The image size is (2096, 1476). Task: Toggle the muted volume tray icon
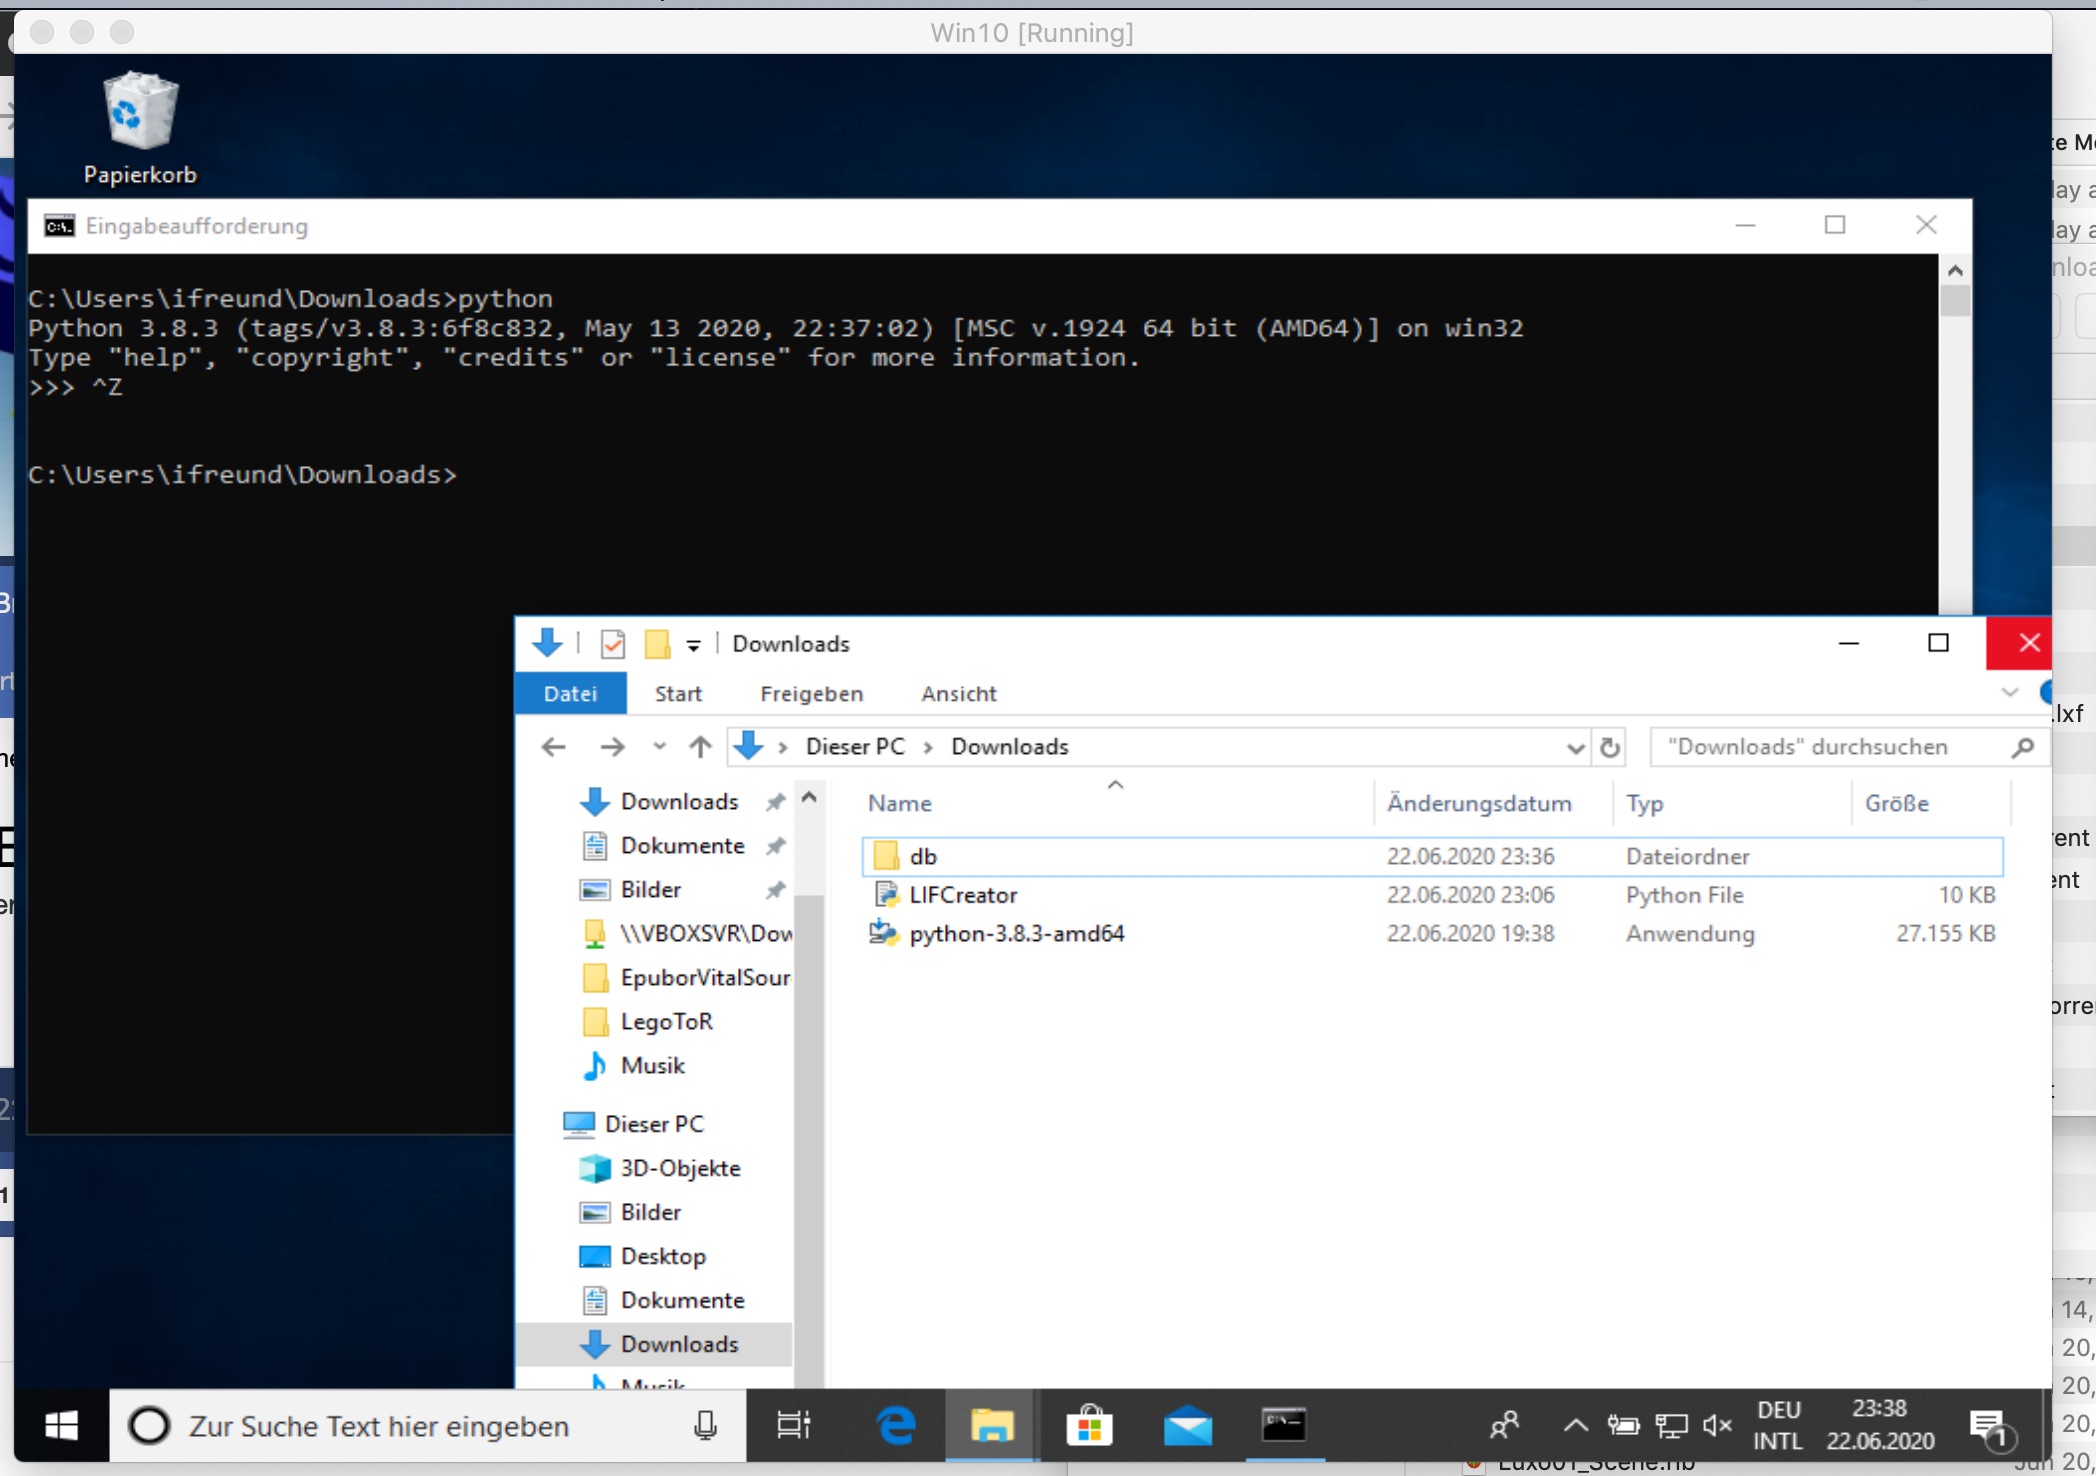1717,1425
